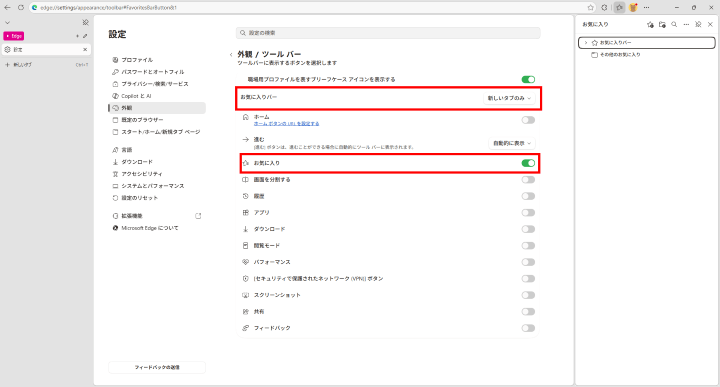
Task: Open パスワードとオートフィル settings
Action: click(x=157, y=72)
